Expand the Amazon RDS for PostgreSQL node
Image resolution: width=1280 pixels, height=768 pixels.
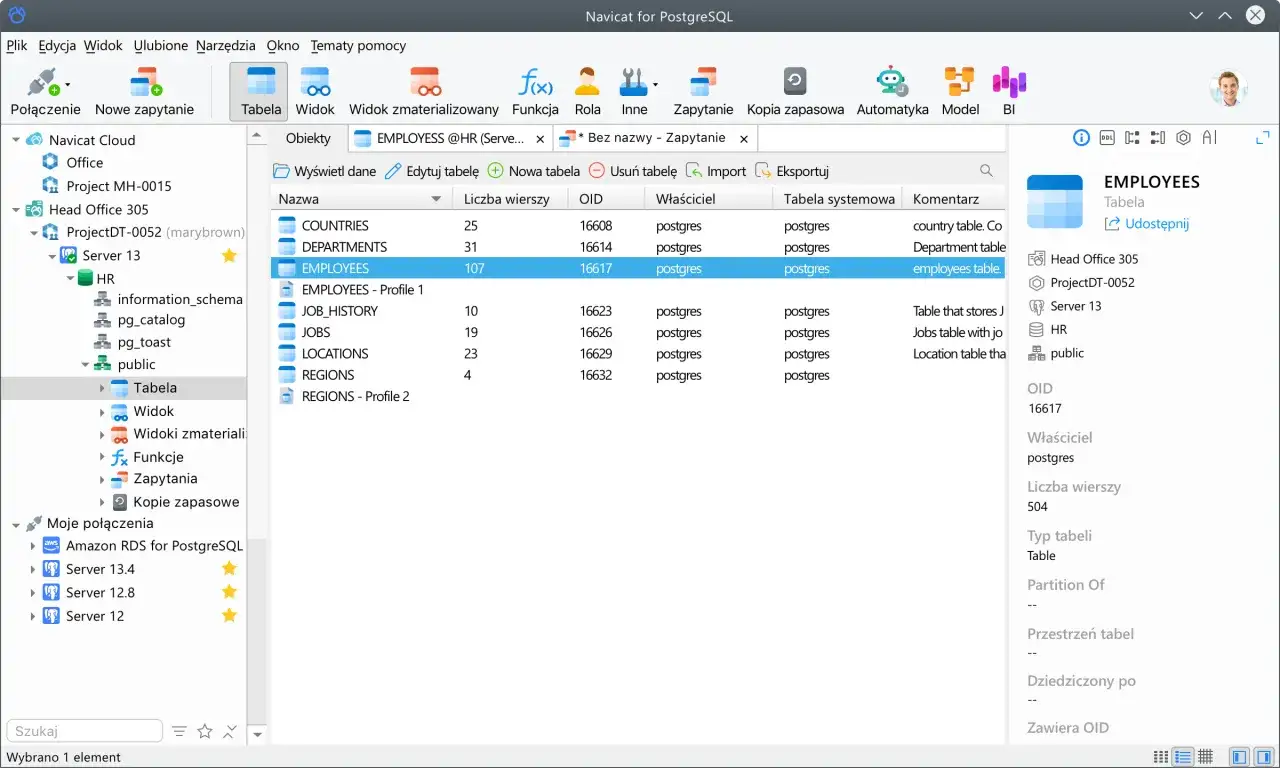(33, 546)
